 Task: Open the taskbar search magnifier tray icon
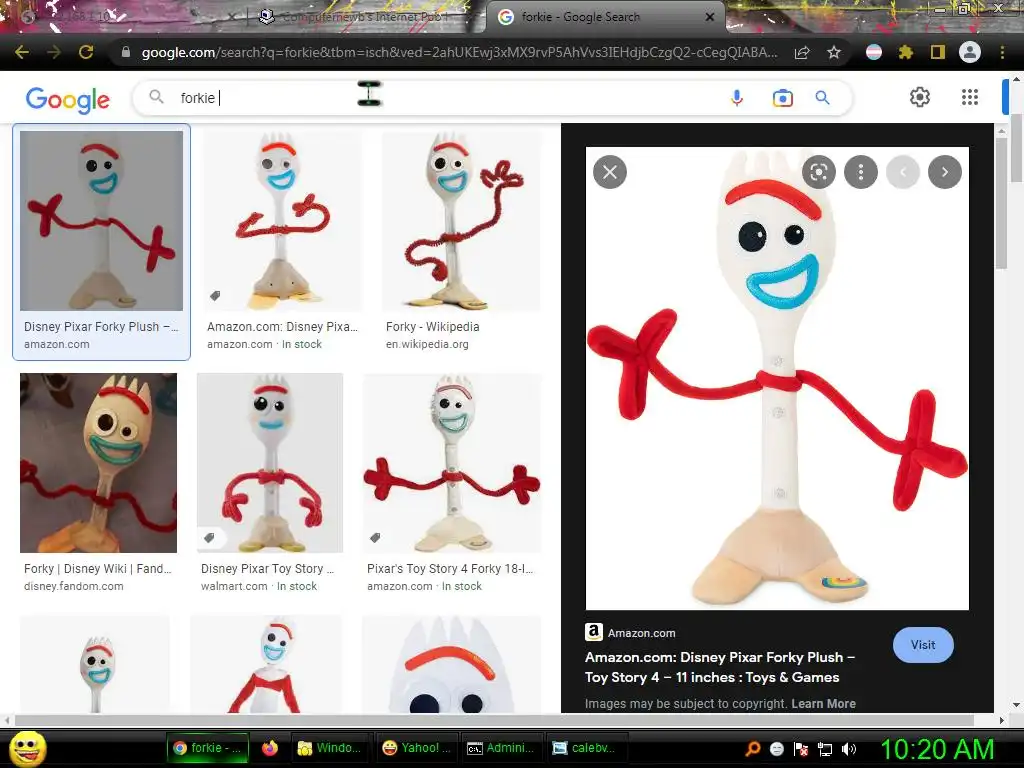(x=753, y=748)
